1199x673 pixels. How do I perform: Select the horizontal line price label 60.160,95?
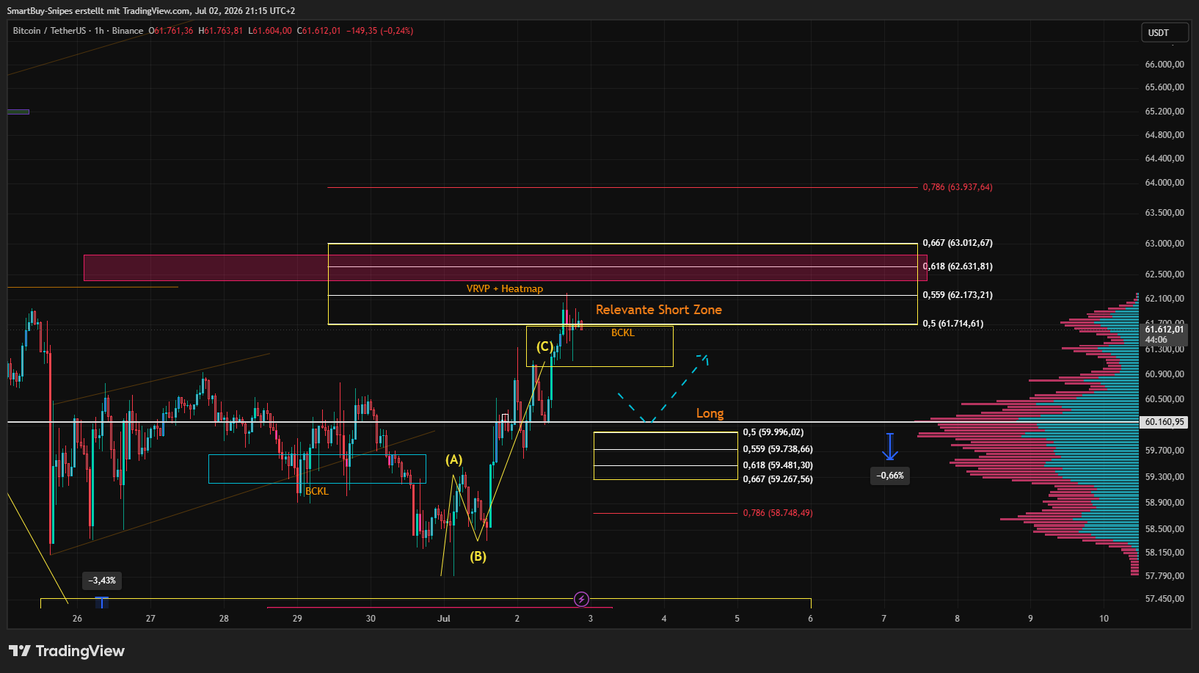pyautogui.click(x=1165, y=422)
